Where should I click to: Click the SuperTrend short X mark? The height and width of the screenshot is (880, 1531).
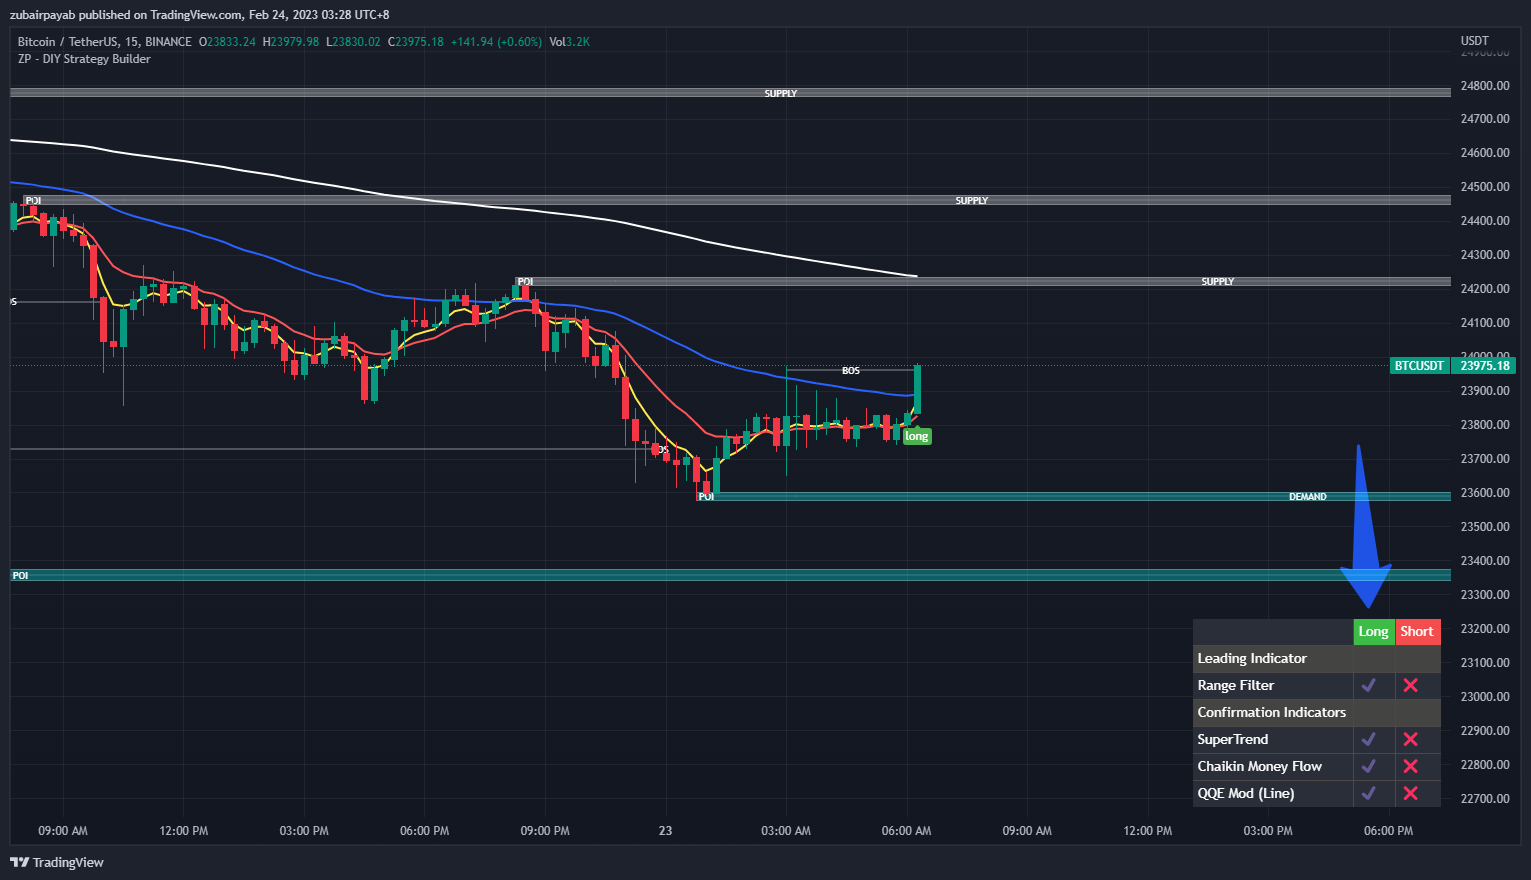click(1410, 739)
